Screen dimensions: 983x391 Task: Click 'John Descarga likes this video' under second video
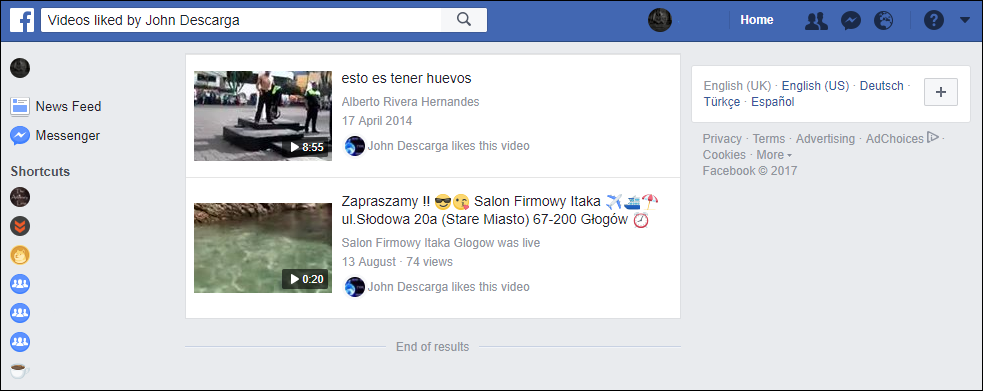click(x=448, y=287)
